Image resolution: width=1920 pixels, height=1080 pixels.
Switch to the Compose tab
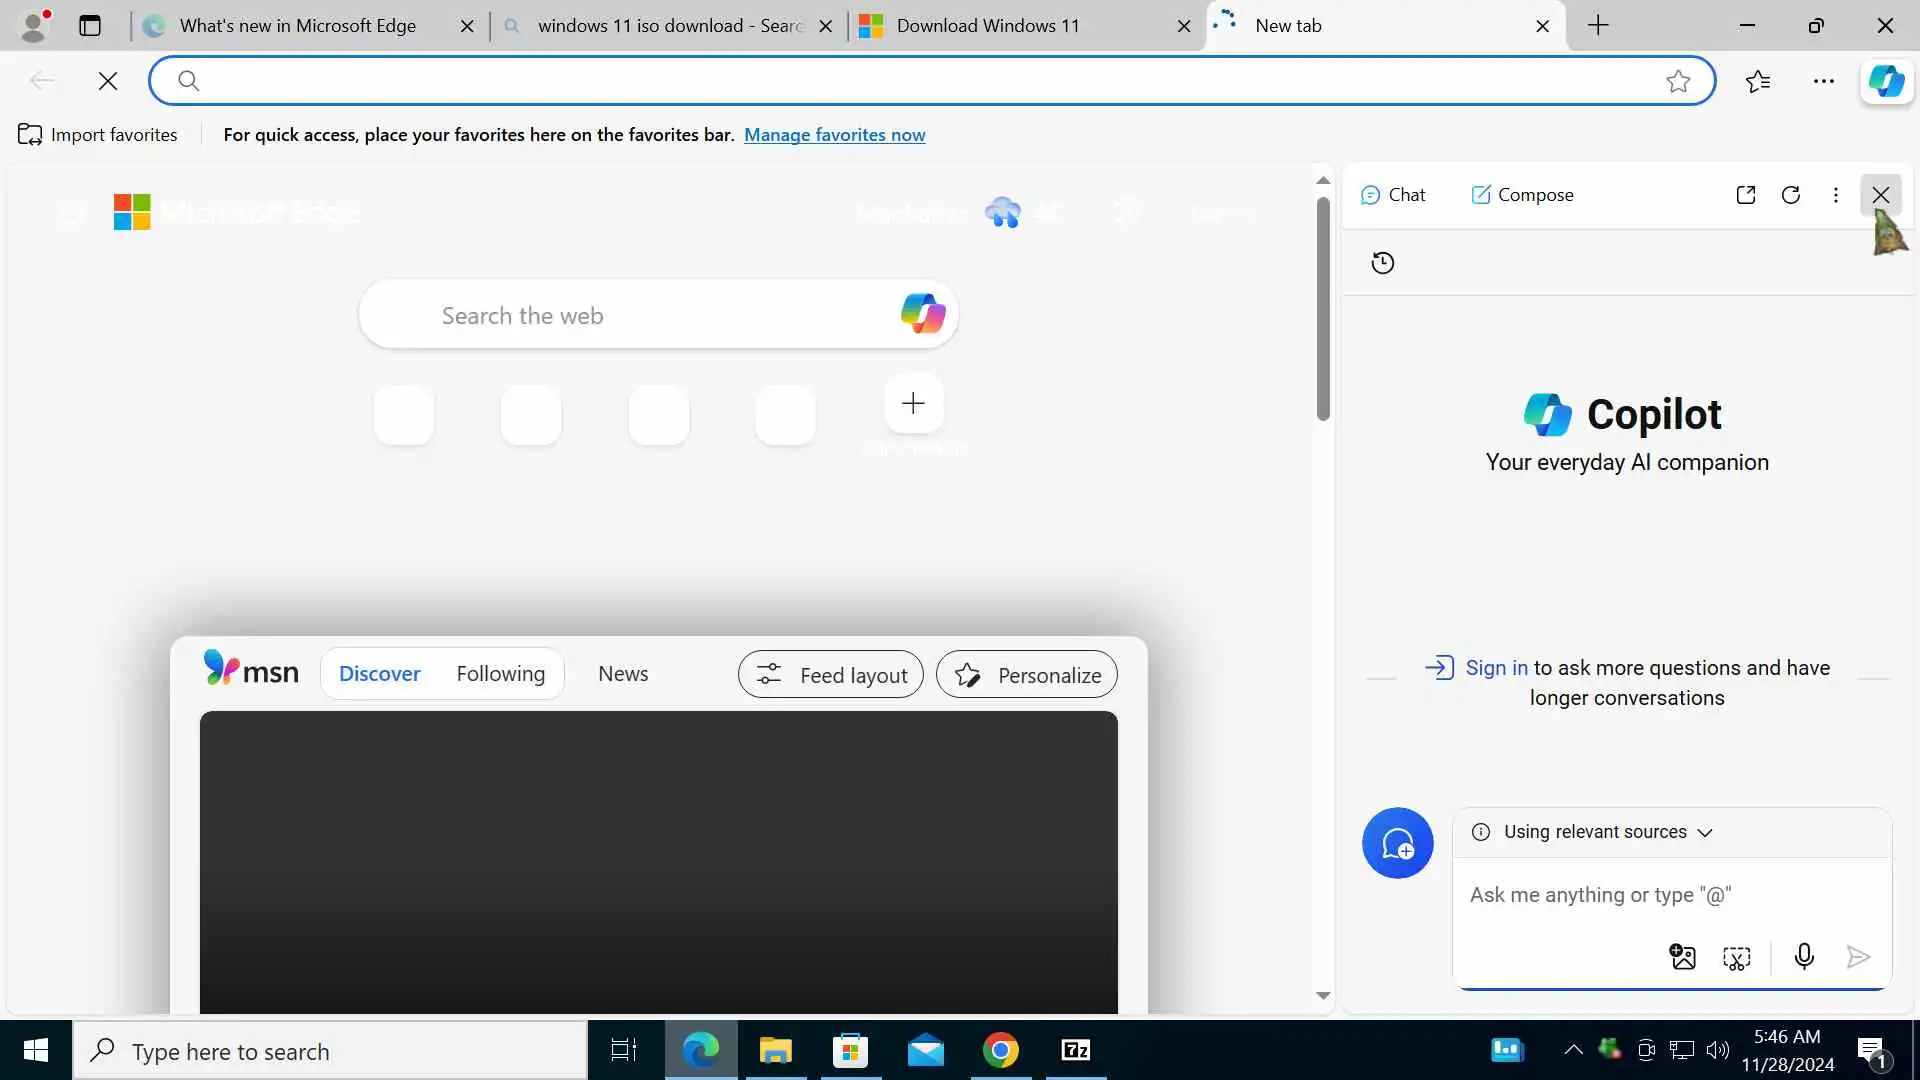point(1522,195)
